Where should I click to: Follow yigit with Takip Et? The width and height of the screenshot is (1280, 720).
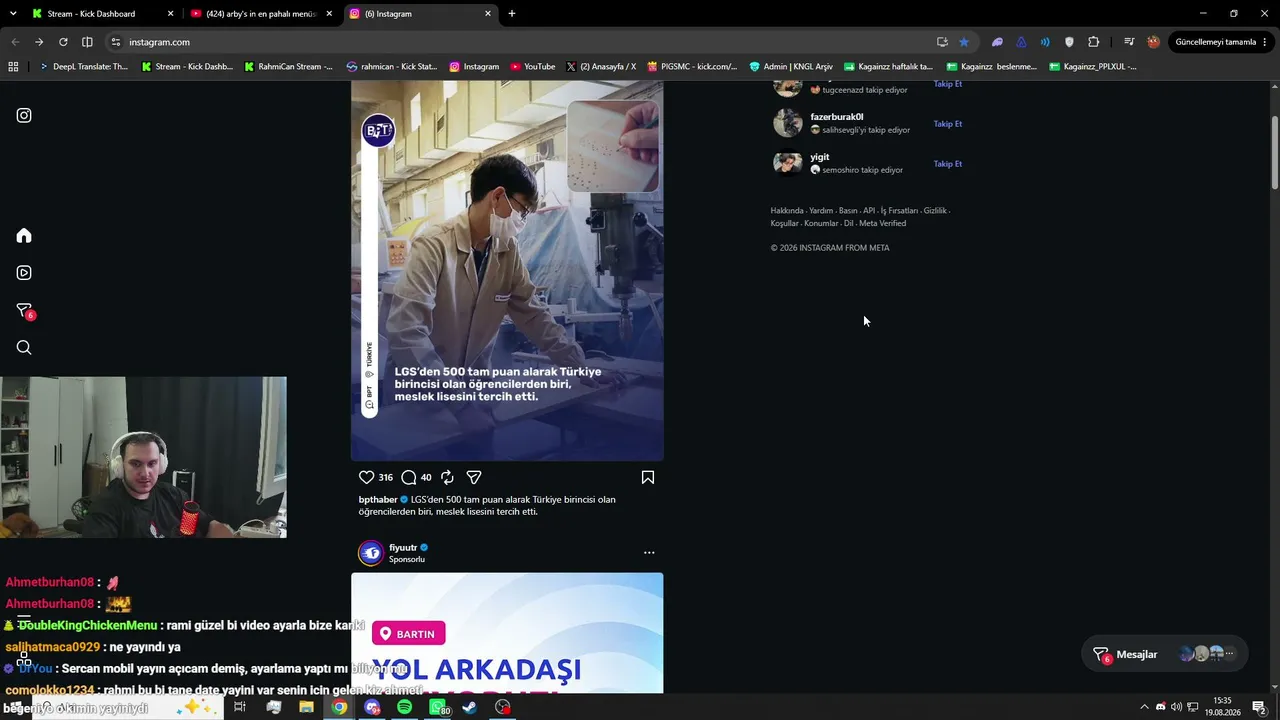point(947,164)
